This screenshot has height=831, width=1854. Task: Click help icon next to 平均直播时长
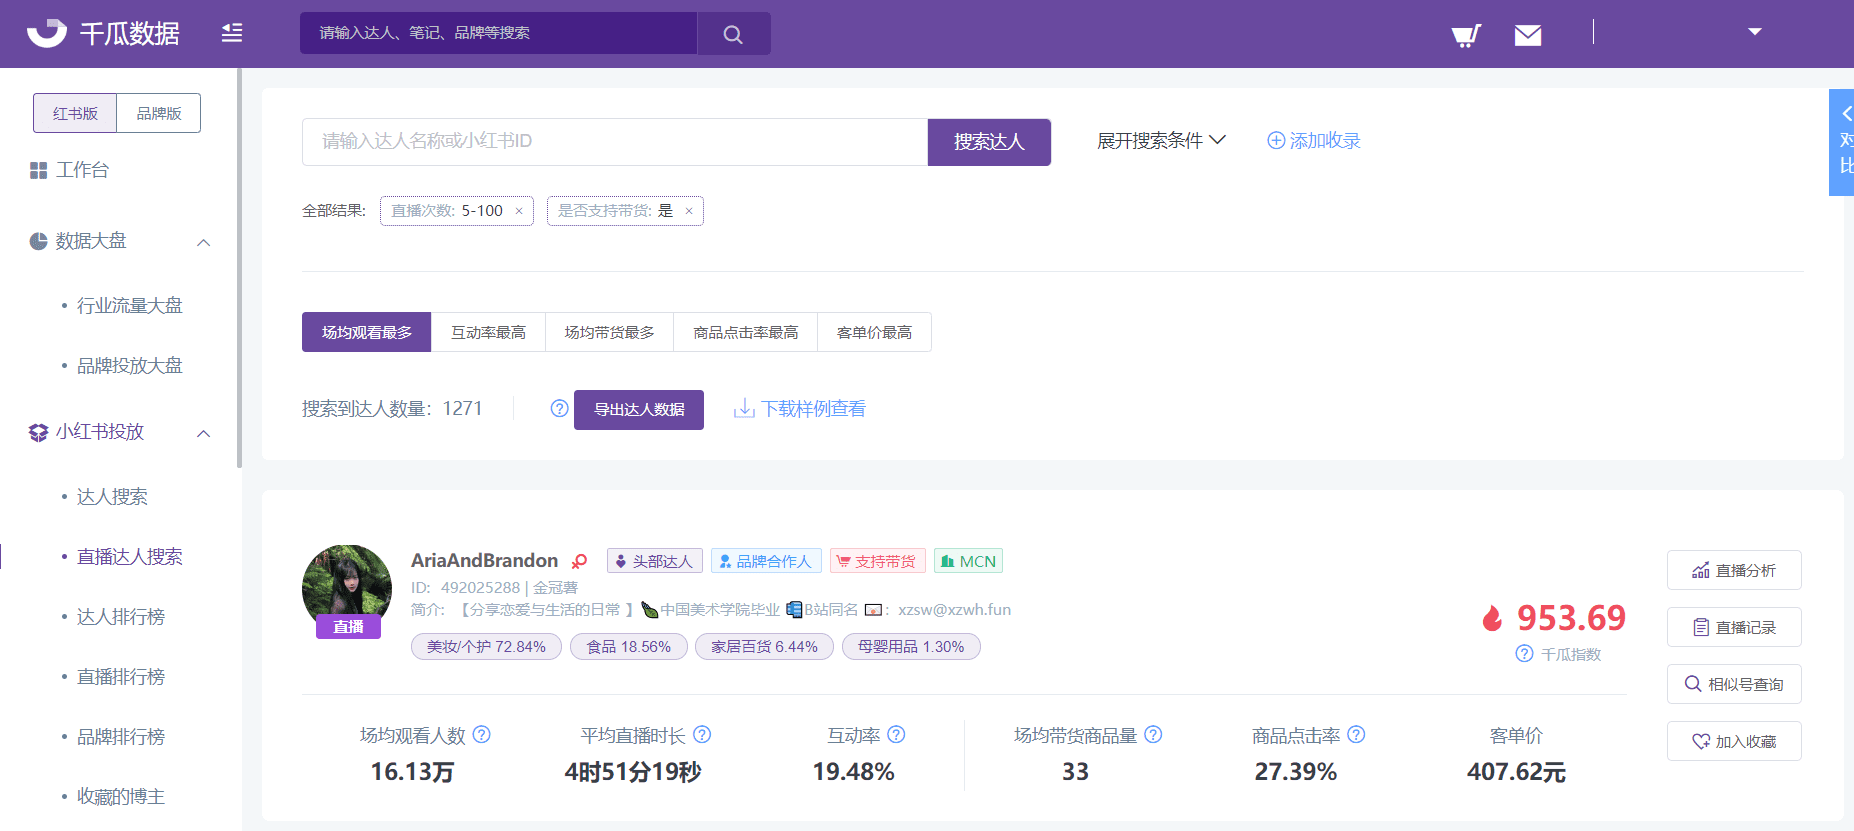(702, 734)
